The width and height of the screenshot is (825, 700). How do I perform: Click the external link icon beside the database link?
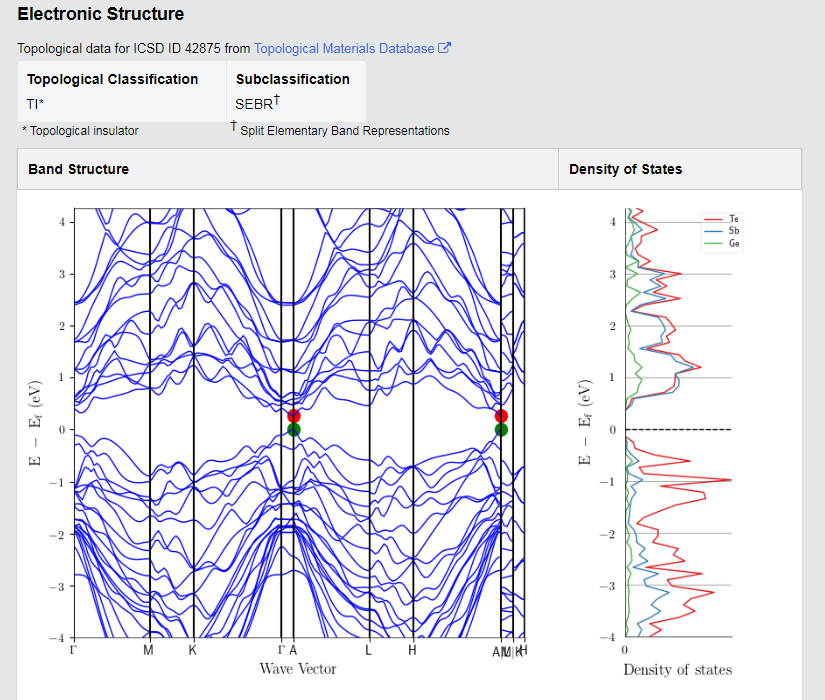coord(445,48)
